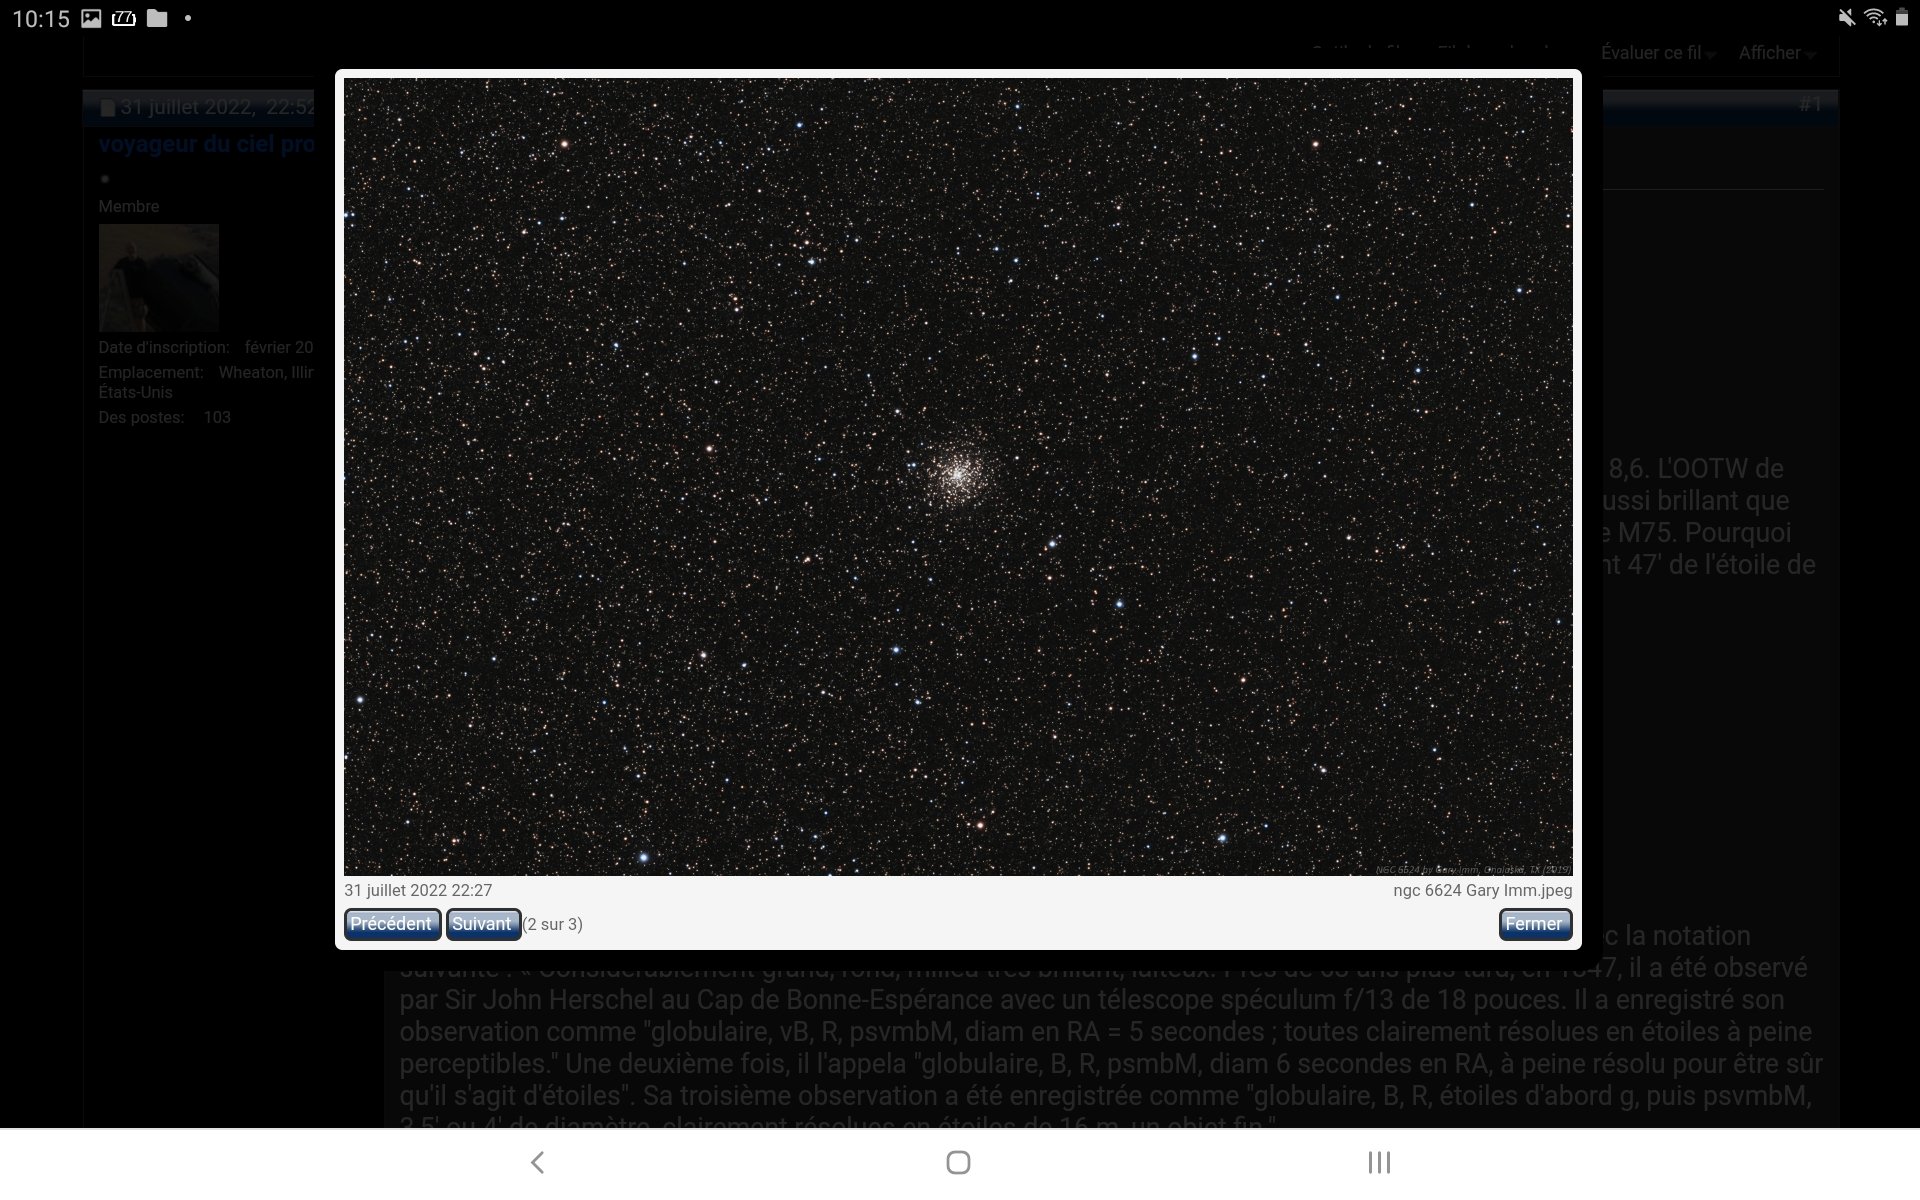Tap the '(2 sur 3)' image counter
This screenshot has height=1200, width=1920.
pos(553,924)
